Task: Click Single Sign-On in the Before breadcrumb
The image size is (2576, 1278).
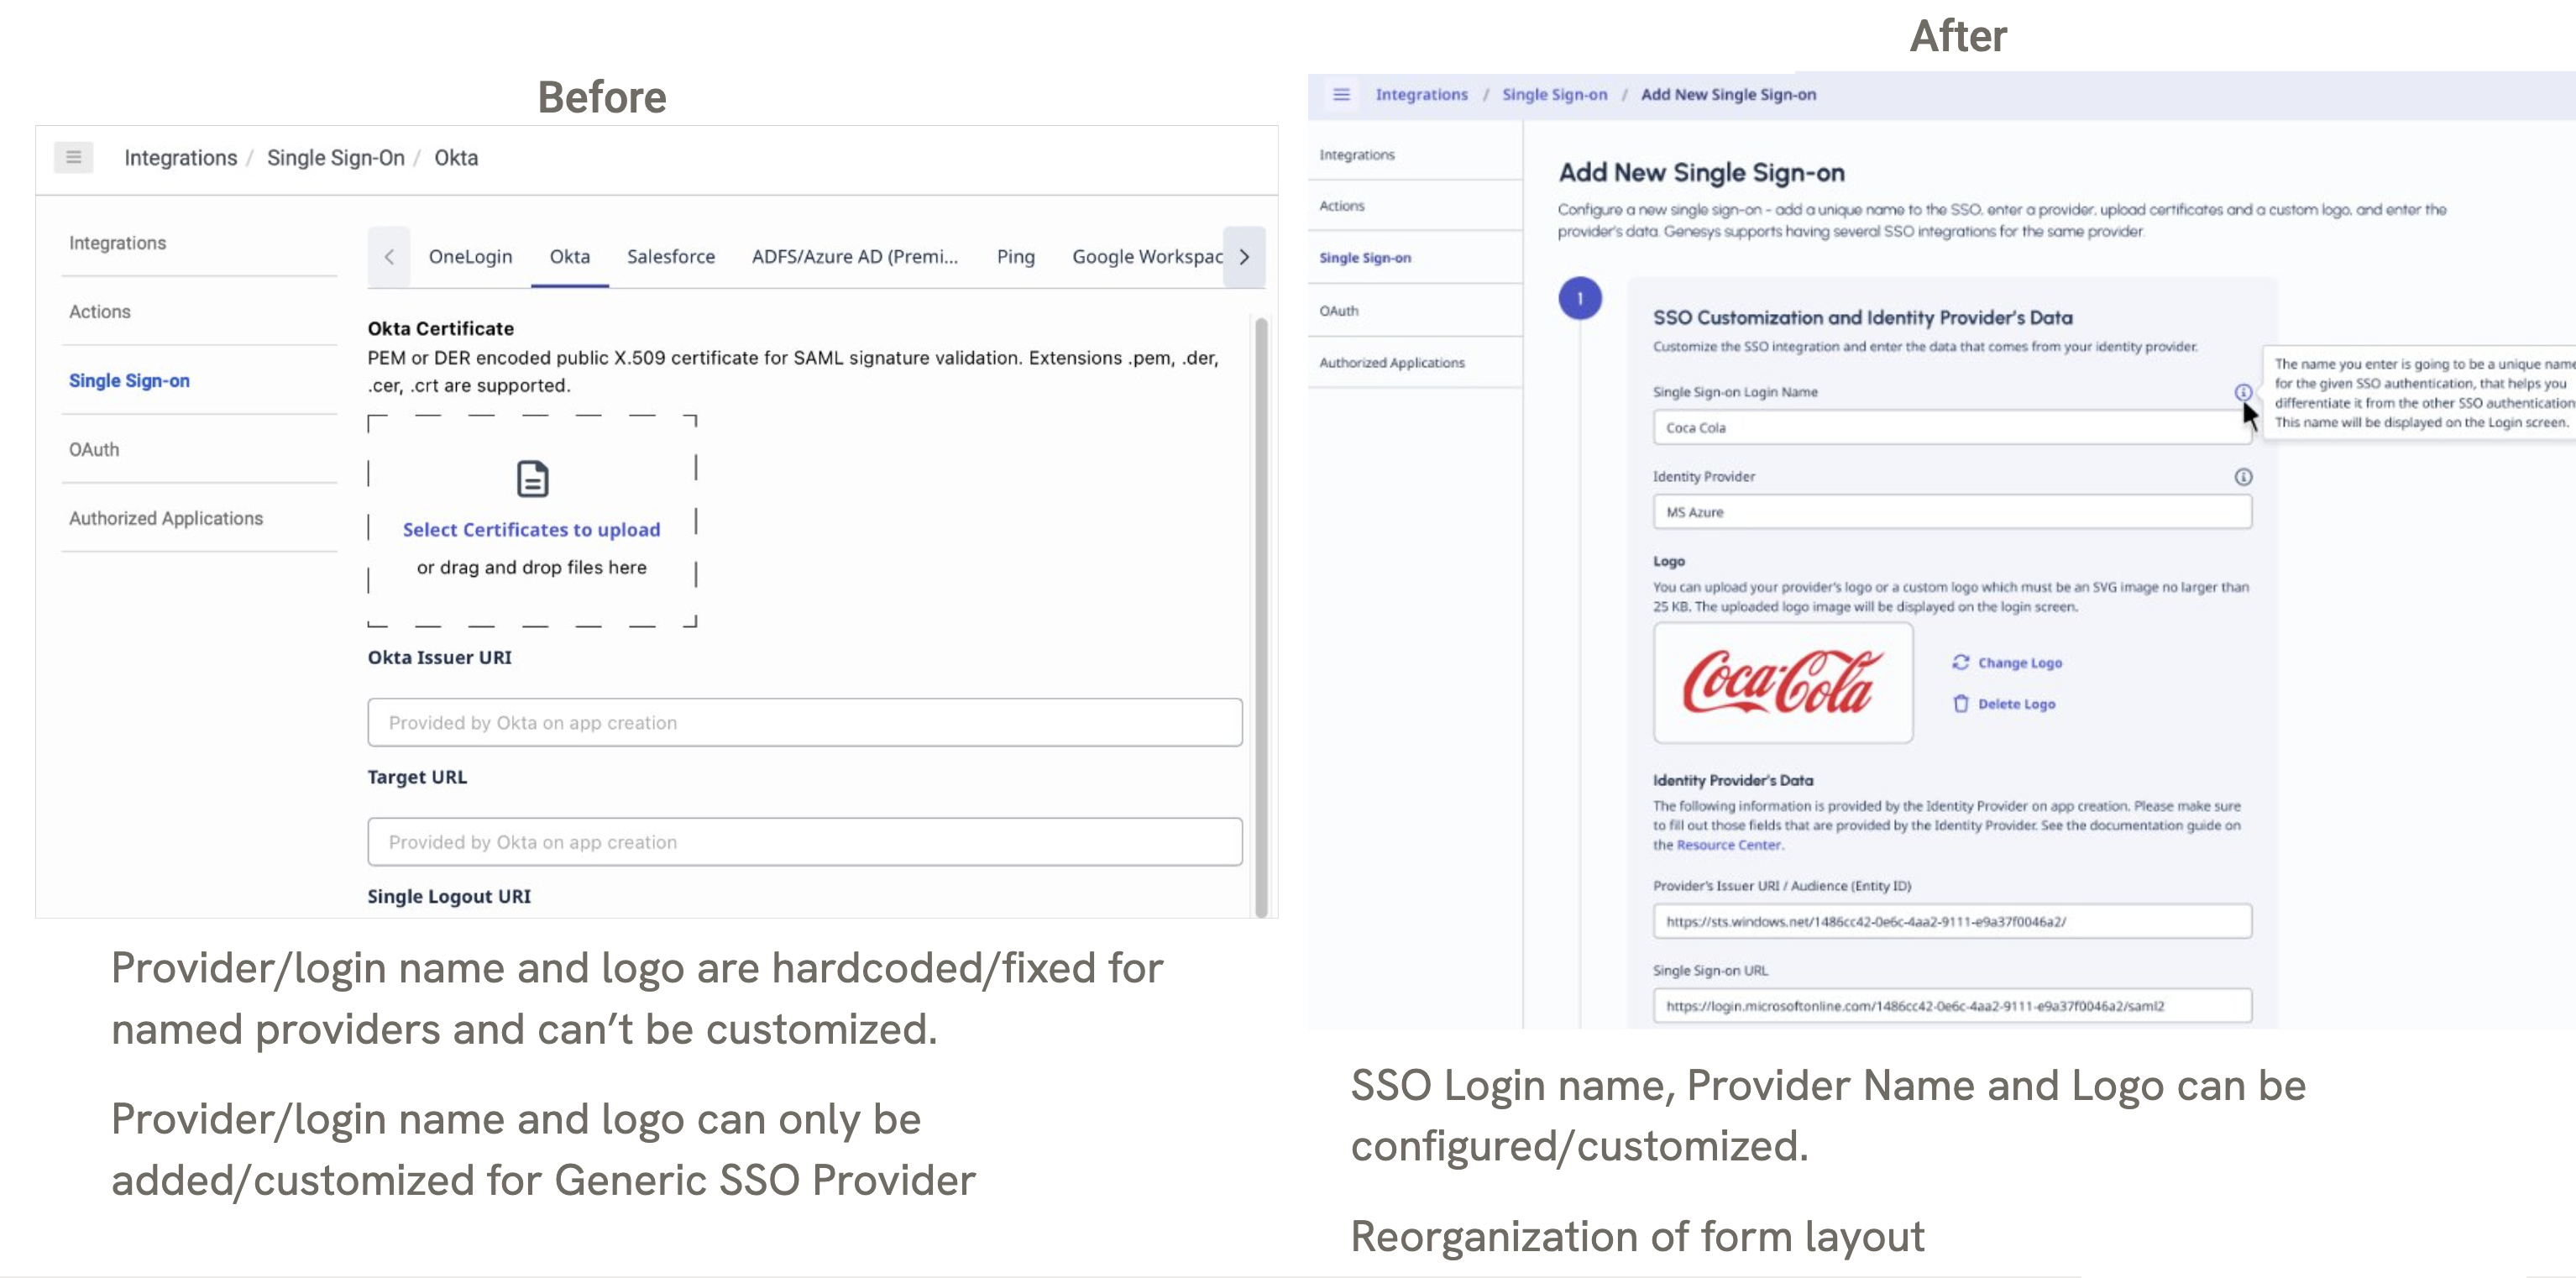Action: [335, 158]
